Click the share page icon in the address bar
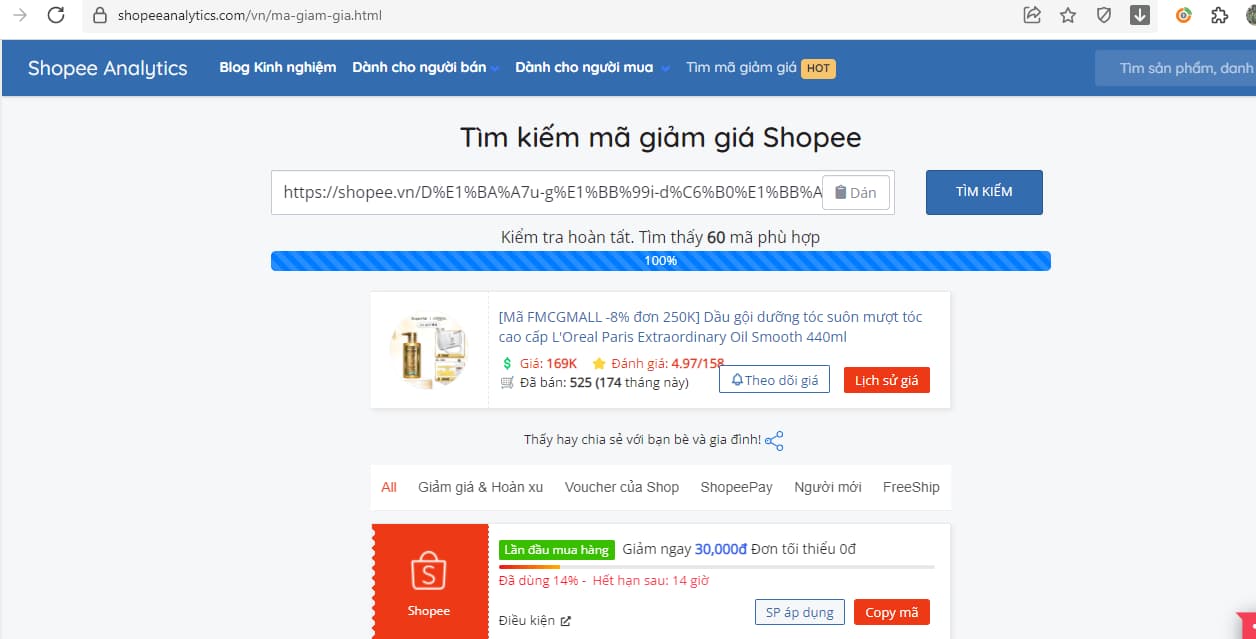The width and height of the screenshot is (1256, 639). (x=1032, y=15)
